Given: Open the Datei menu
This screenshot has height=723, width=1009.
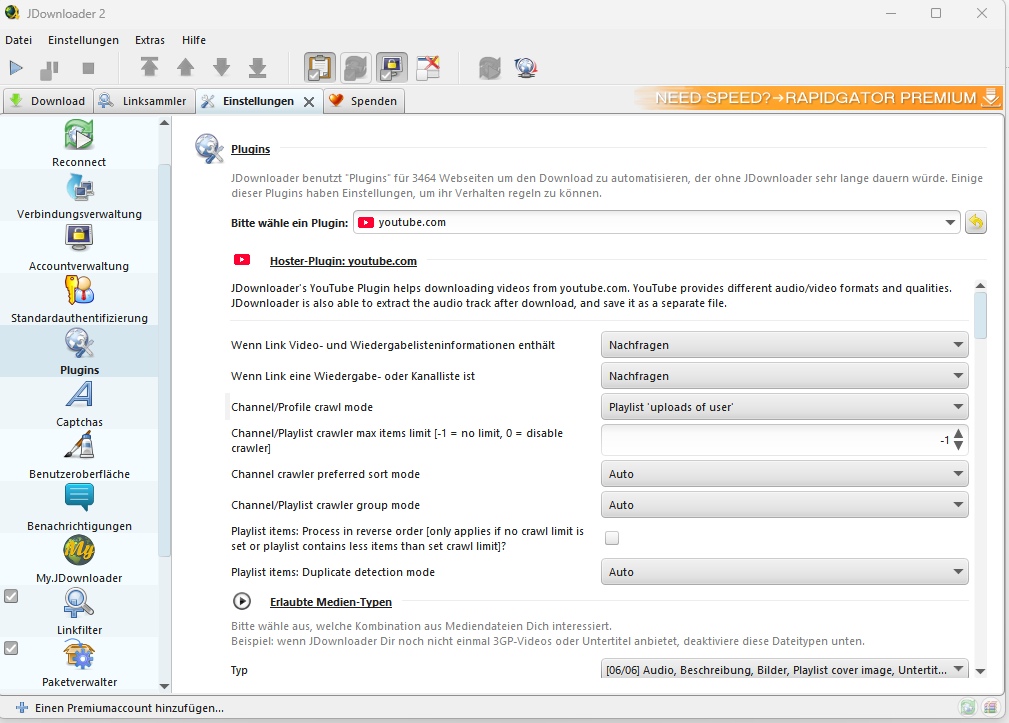Looking at the screenshot, I should (x=19, y=40).
